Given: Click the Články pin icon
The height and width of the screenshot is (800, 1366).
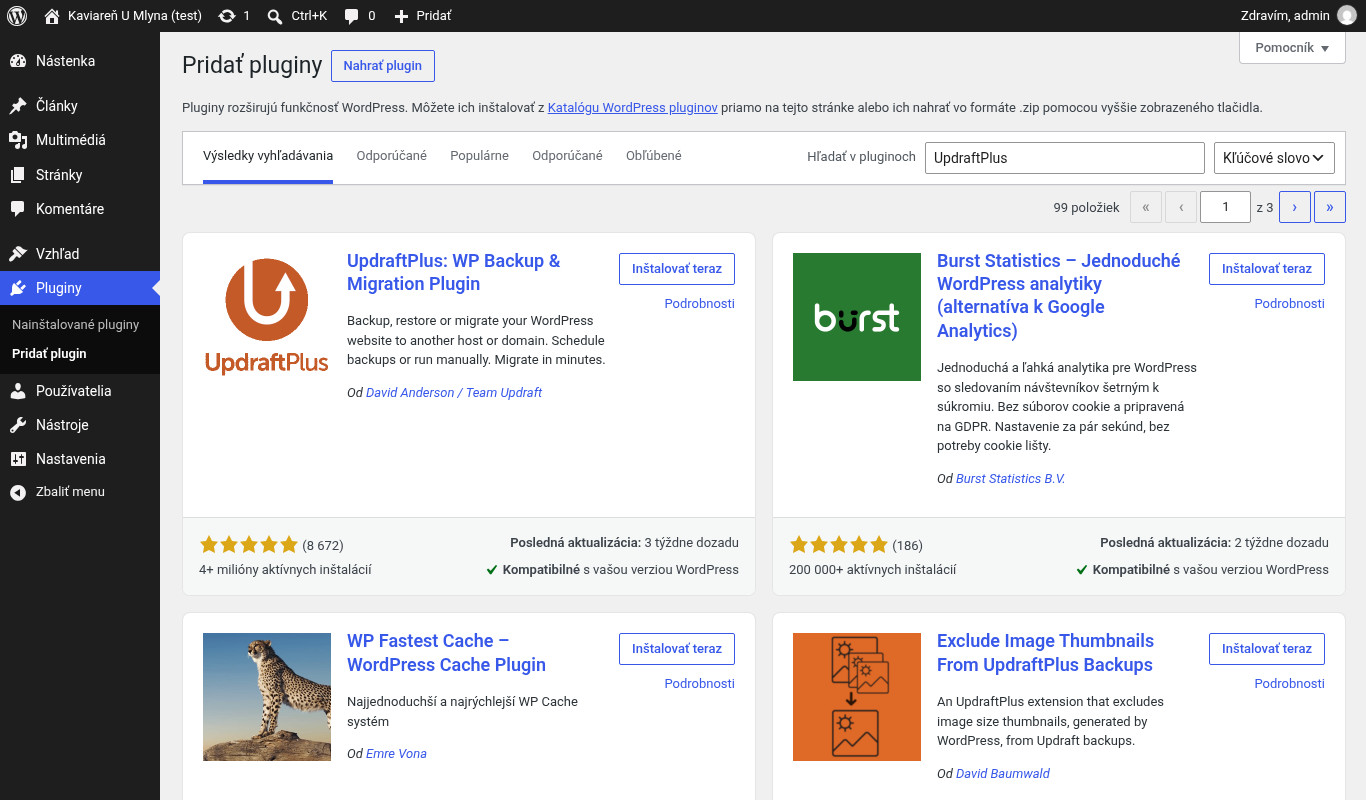Looking at the screenshot, I should point(18,106).
